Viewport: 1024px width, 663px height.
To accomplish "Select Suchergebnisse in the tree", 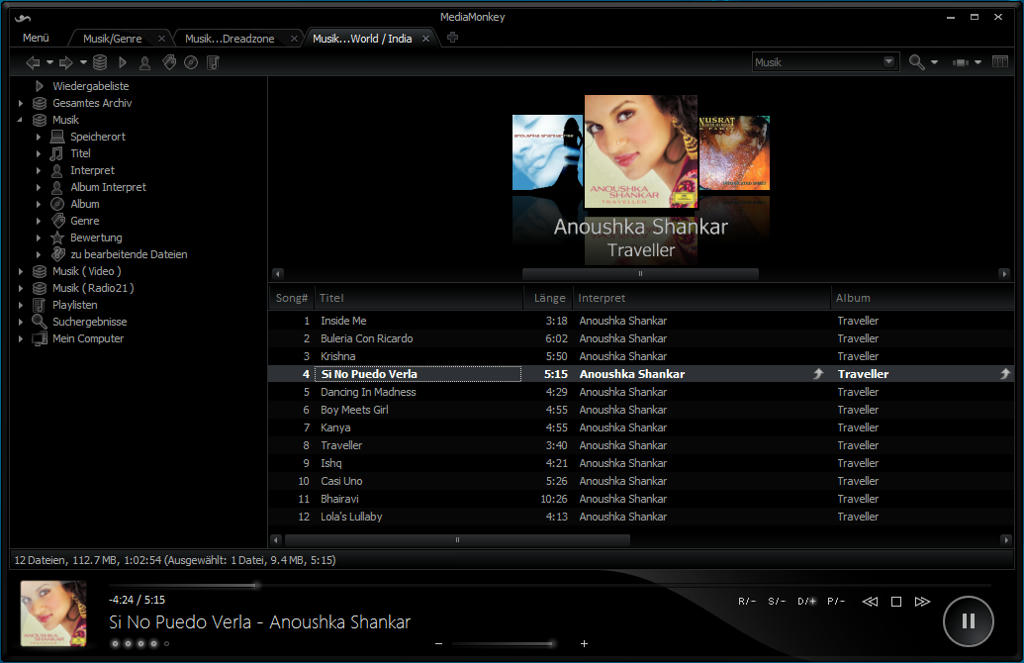I will 89,322.
